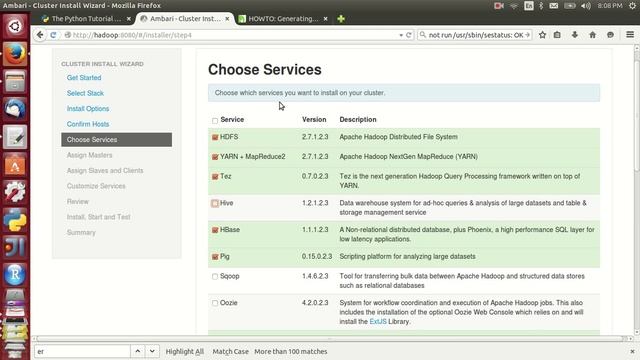
Task: Click the Pig version 0.15.0.2.3 cell
Action: 317,257
